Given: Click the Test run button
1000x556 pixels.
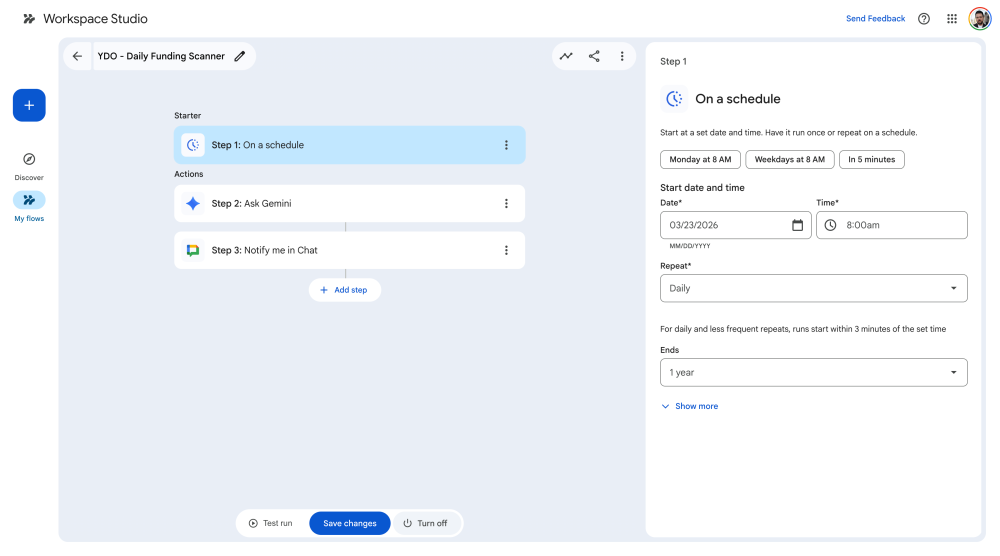Looking at the screenshot, I should coord(271,523).
